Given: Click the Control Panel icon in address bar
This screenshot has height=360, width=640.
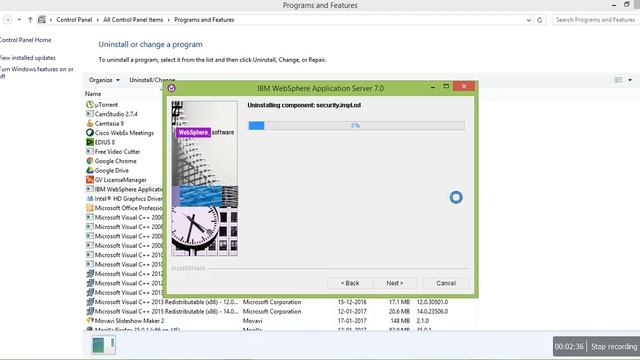Looking at the screenshot, I should click(42, 20).
